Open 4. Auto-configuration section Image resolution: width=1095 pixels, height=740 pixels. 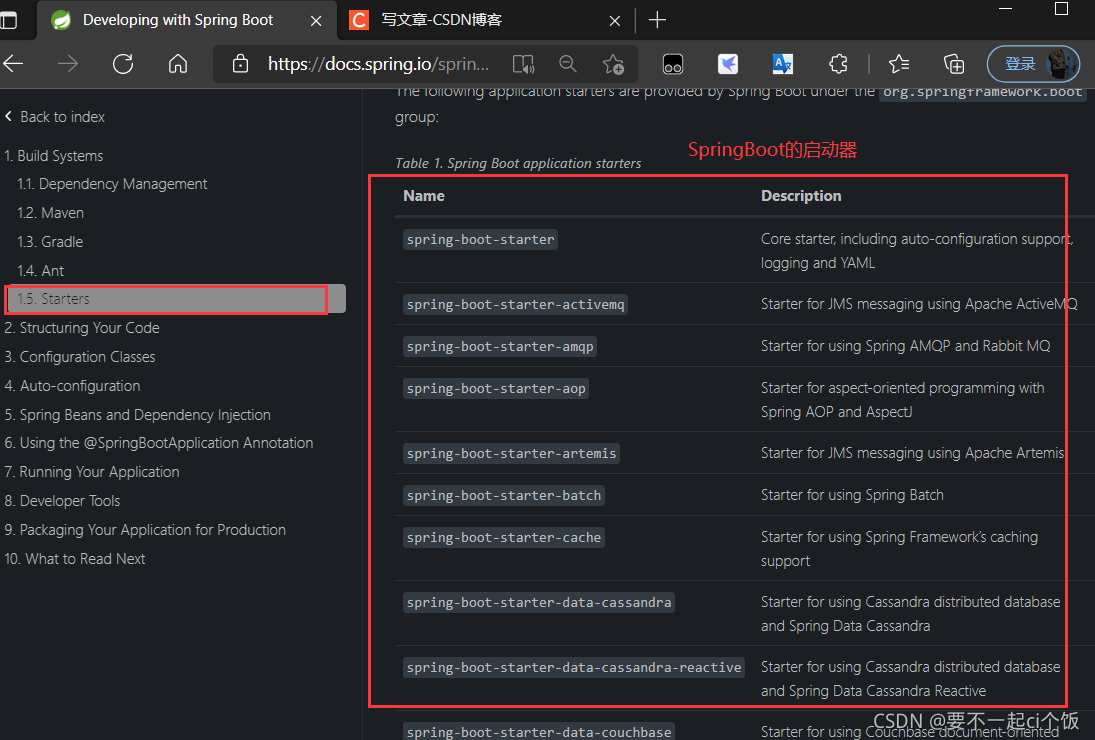72,386
